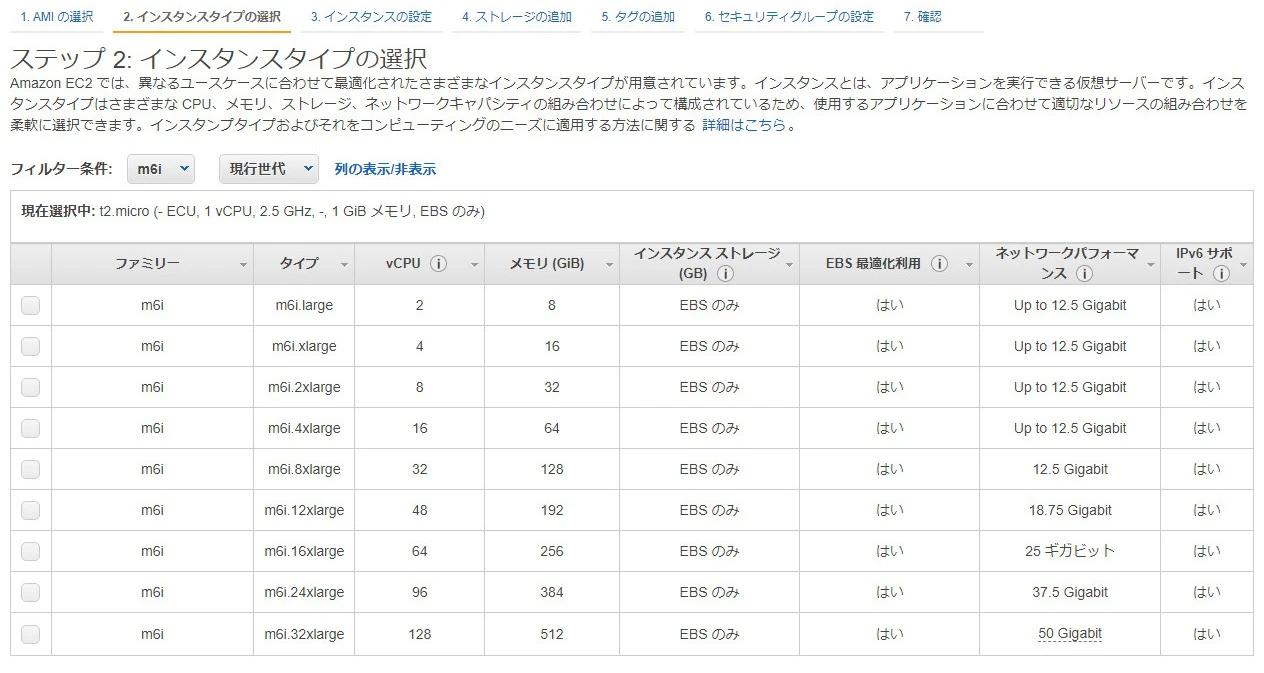Screen dimensions: 1264x673
Task: Tick the m6i.2xlarge row checkbox
Action: click(30, 387)
